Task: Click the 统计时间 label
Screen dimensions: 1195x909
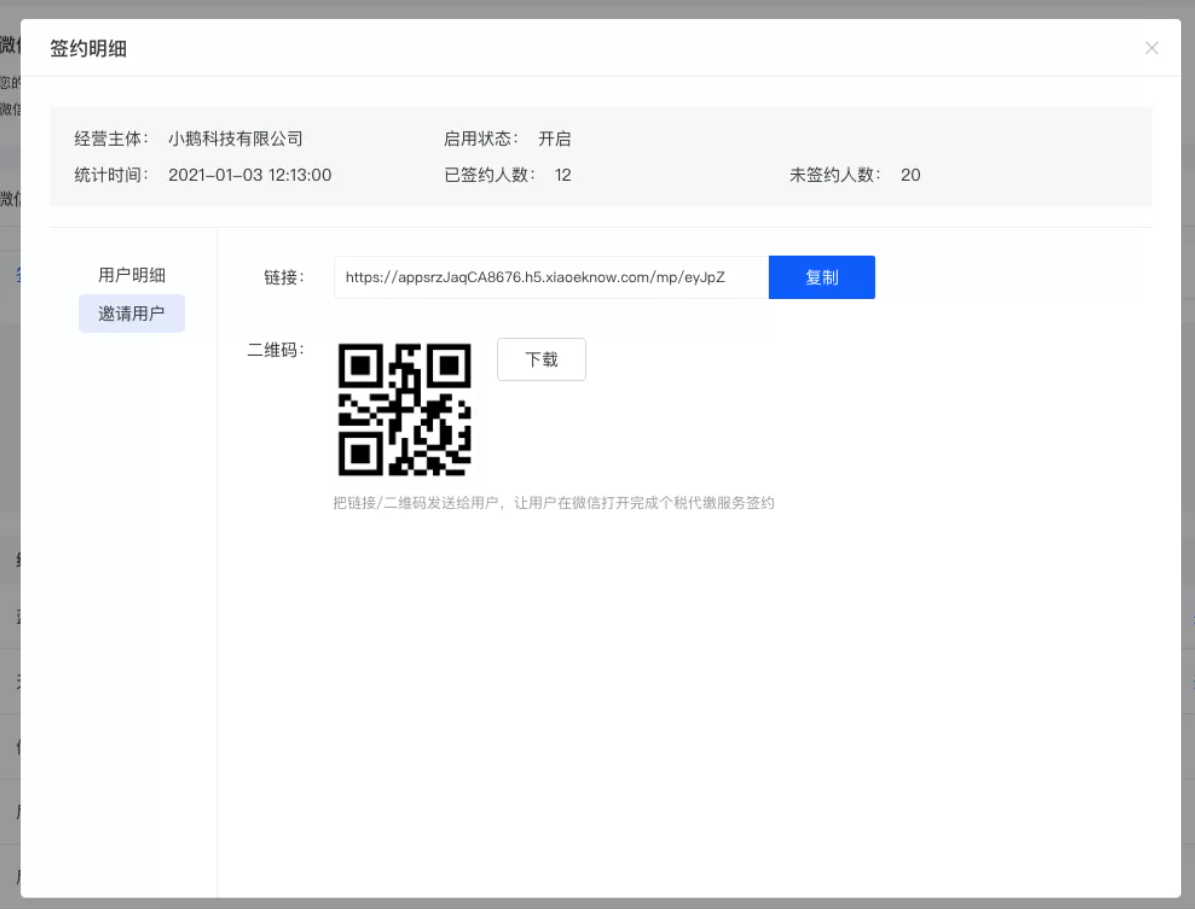Action: point(111,175)
